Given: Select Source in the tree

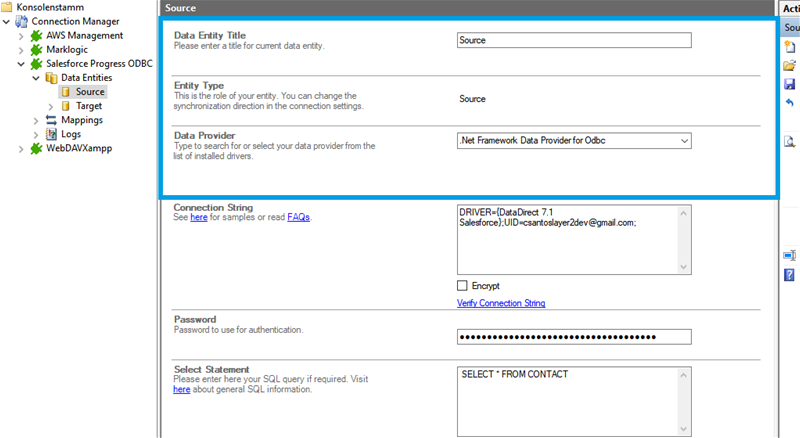Looking at the screenshot, I should (90, 92).
